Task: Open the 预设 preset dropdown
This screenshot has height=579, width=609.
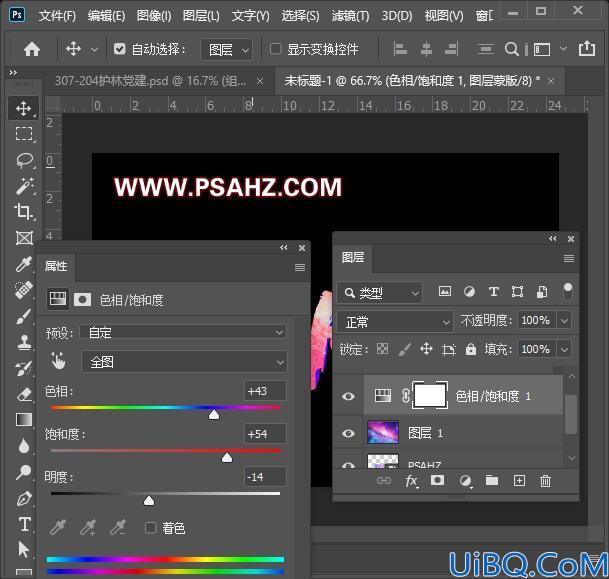Action: (183, 332)
